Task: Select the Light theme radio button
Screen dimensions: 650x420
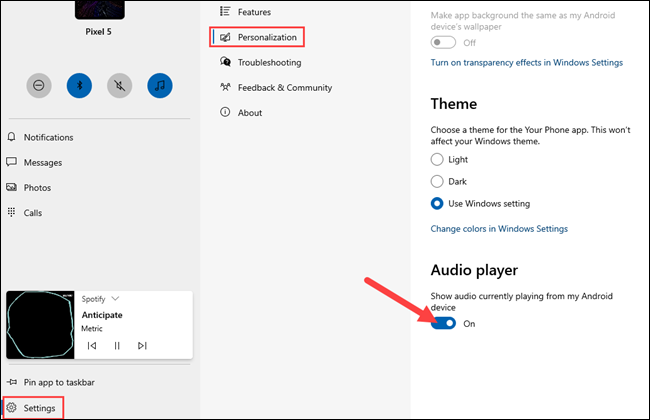Action: click(x=437, y=160)
